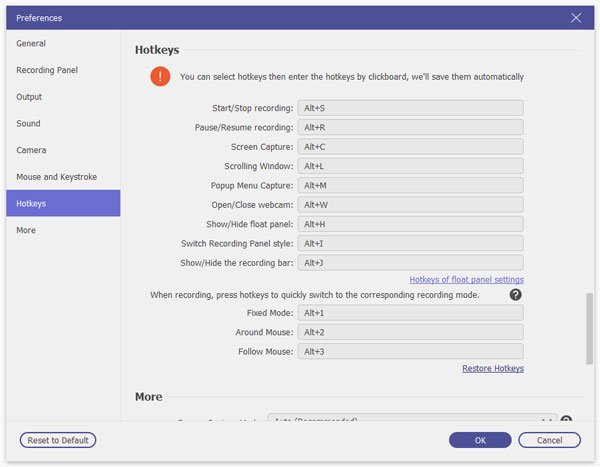Select Sound in the sidebar
Screen dimensions: 600x467
point(28,124)
